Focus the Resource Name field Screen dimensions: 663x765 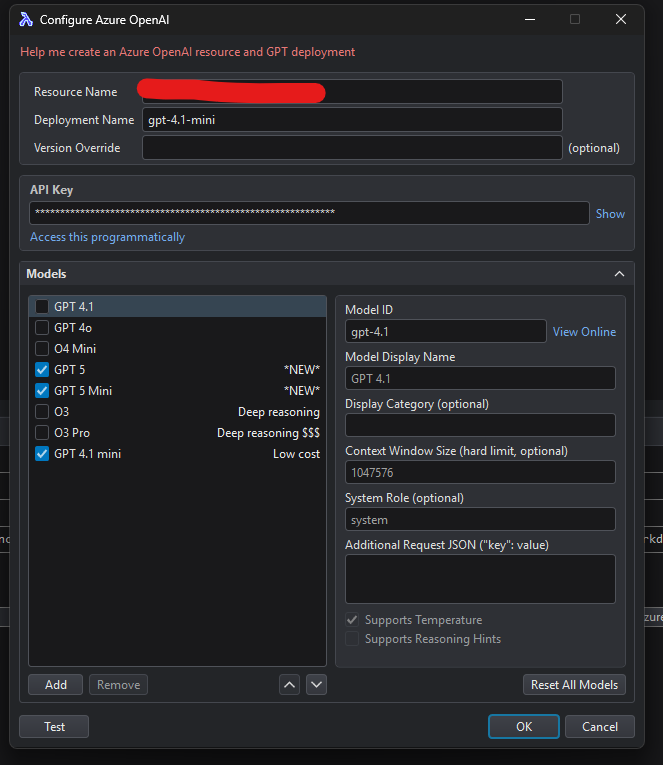coord(352,92)
